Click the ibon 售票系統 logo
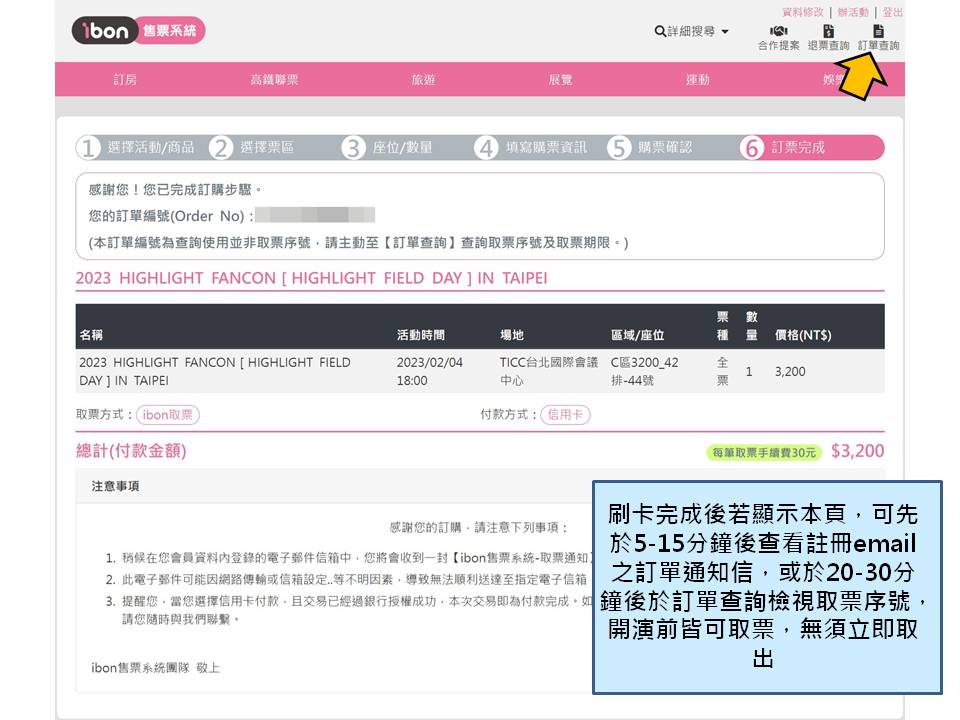This screenshot has width=960, height=720. click(138, 30)
